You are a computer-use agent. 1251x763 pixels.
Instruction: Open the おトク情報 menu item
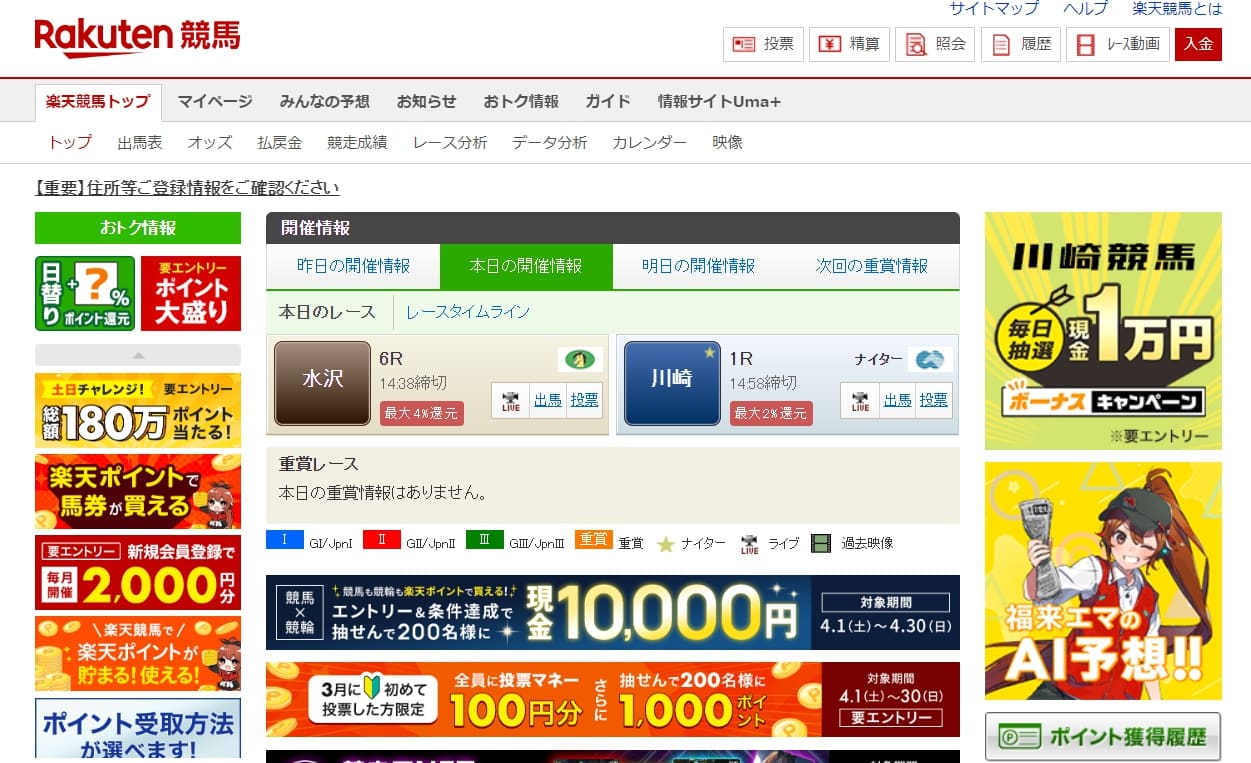tap(521, 101)
